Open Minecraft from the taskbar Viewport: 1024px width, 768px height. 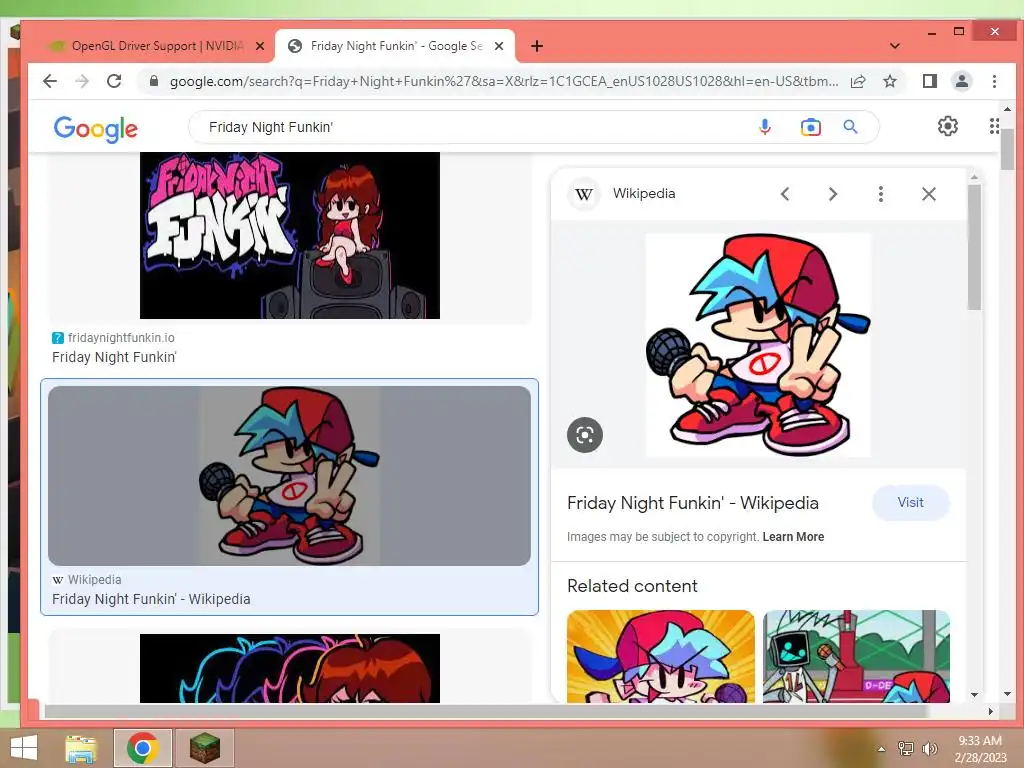pos(204,748)
